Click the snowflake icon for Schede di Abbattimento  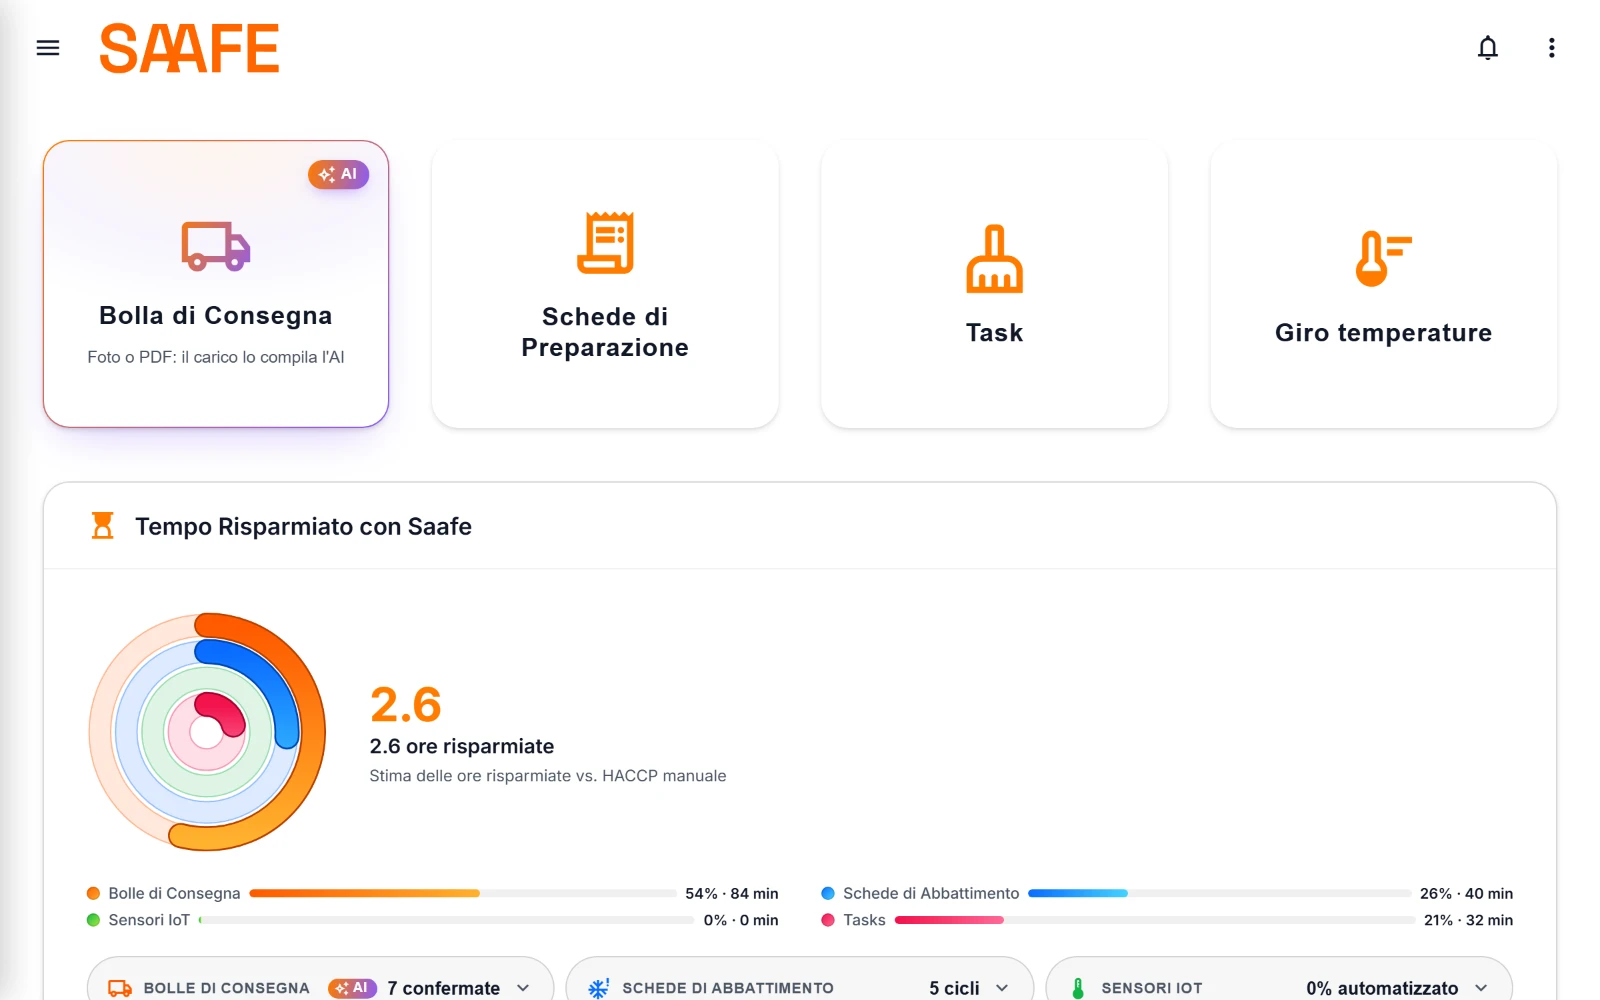[598, 988]
